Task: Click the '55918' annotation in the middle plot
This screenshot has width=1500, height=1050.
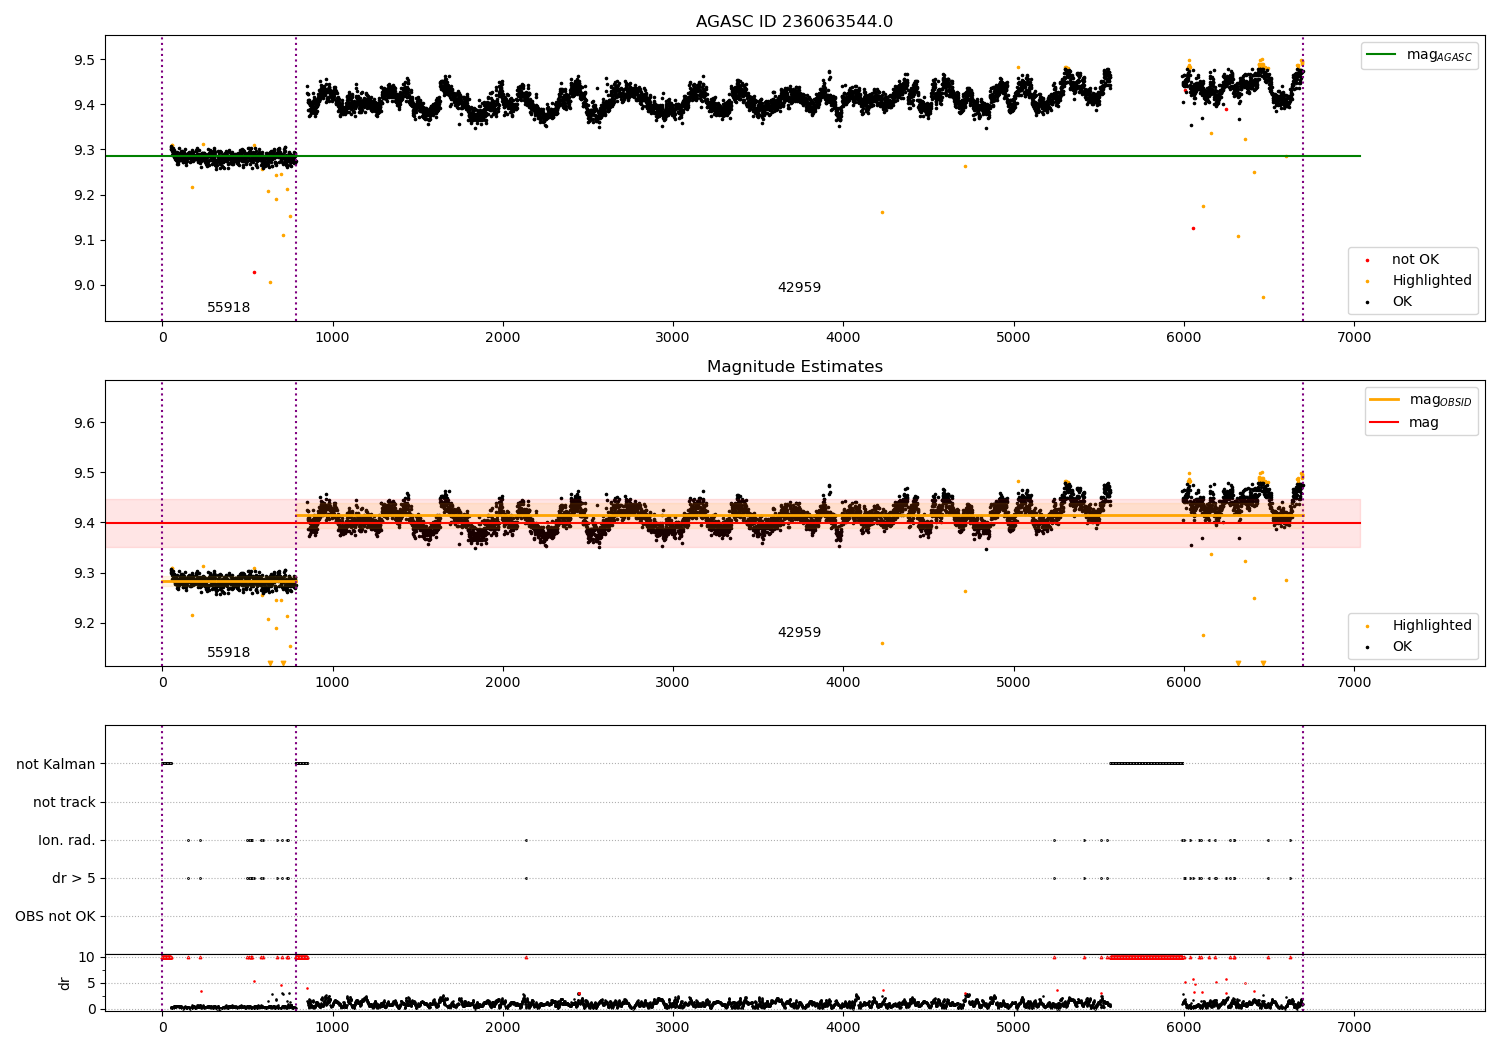Action: coord(228,653)
